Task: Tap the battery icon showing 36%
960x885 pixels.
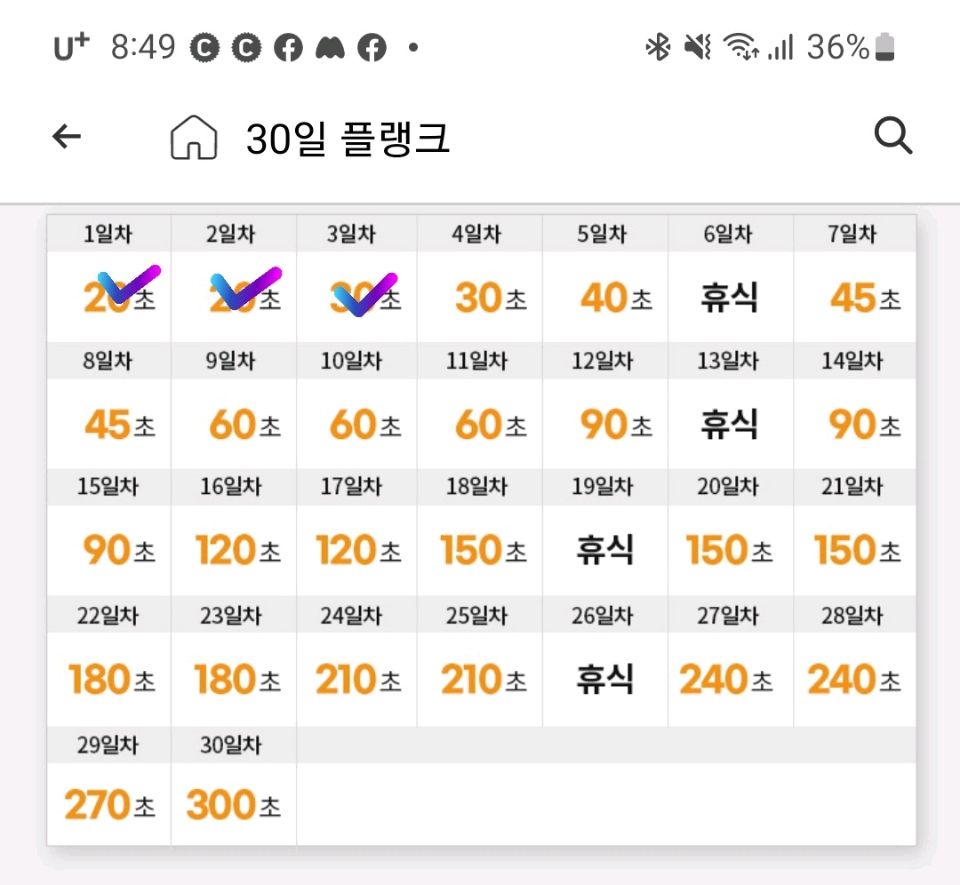Action: coord(885,48)
